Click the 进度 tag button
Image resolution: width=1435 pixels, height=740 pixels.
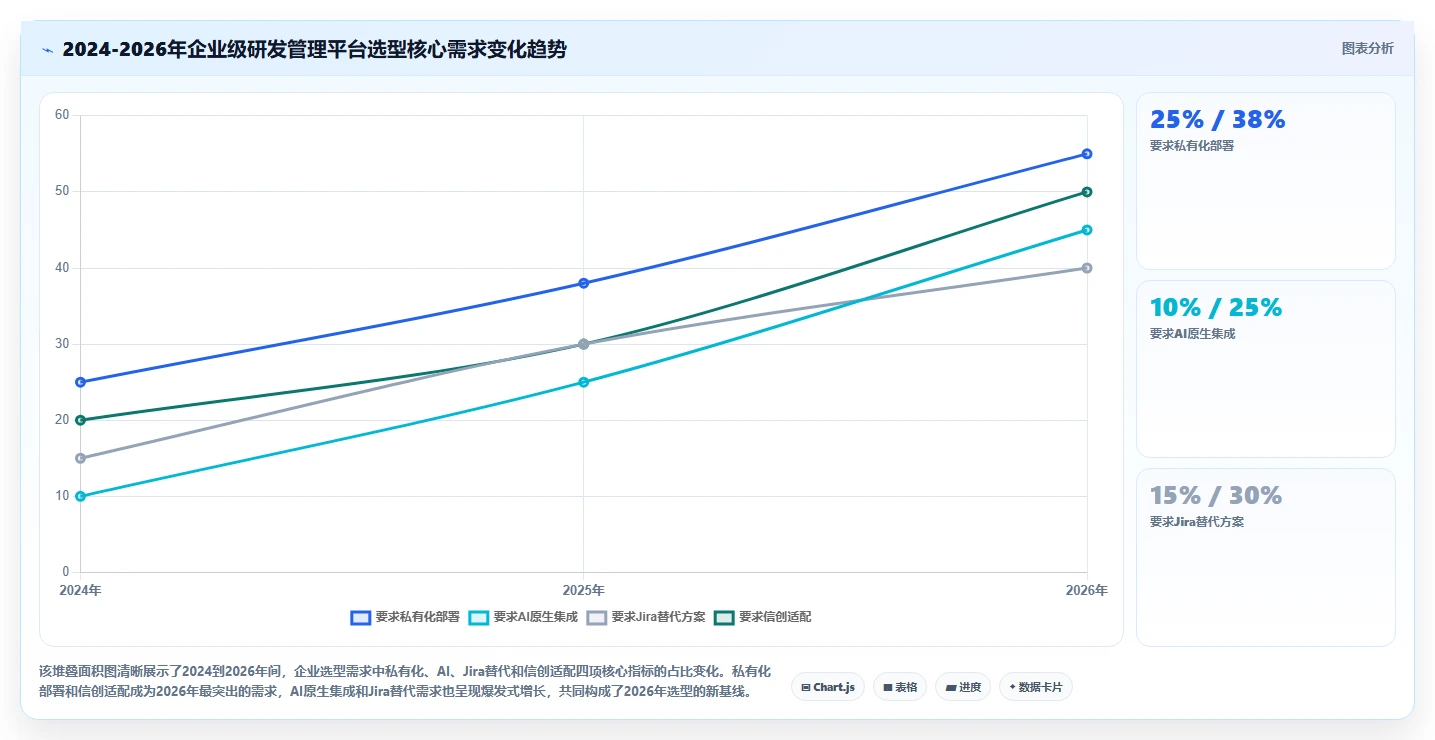(963, 687)
